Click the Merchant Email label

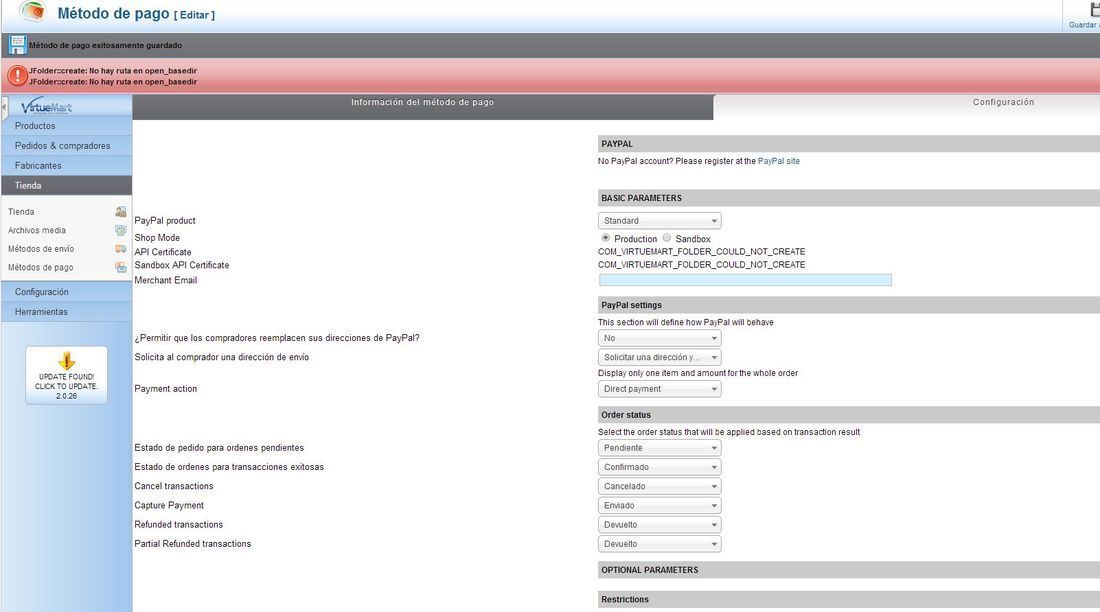tap(166, 280)
